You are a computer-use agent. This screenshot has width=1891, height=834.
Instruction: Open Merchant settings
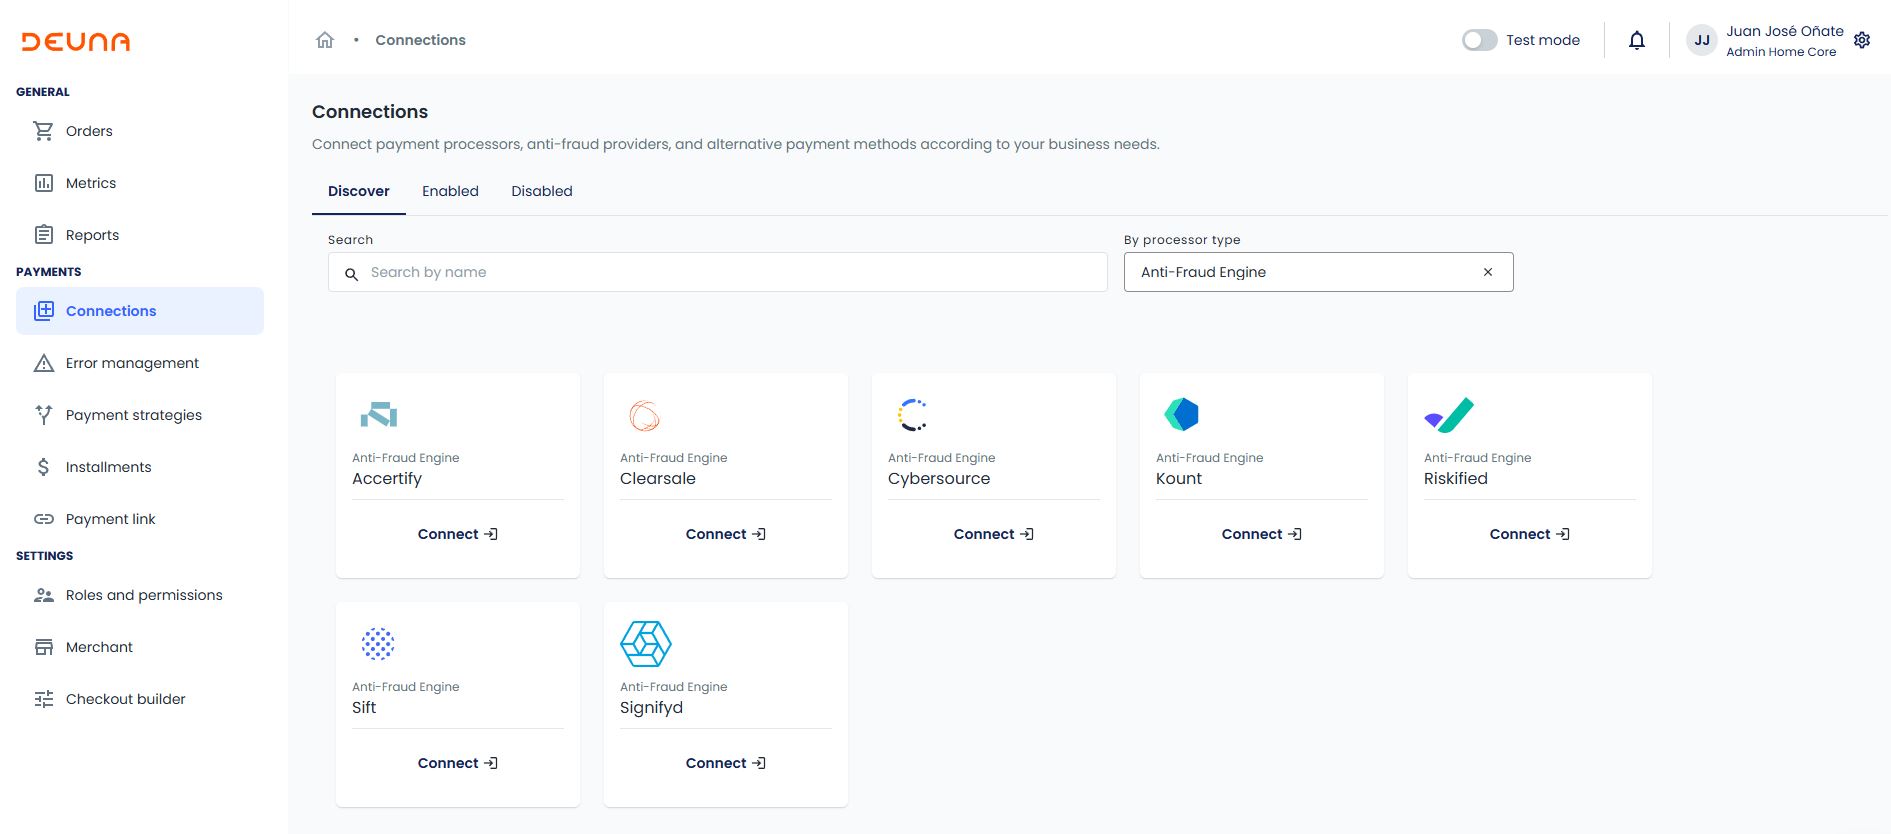[140, 647]
